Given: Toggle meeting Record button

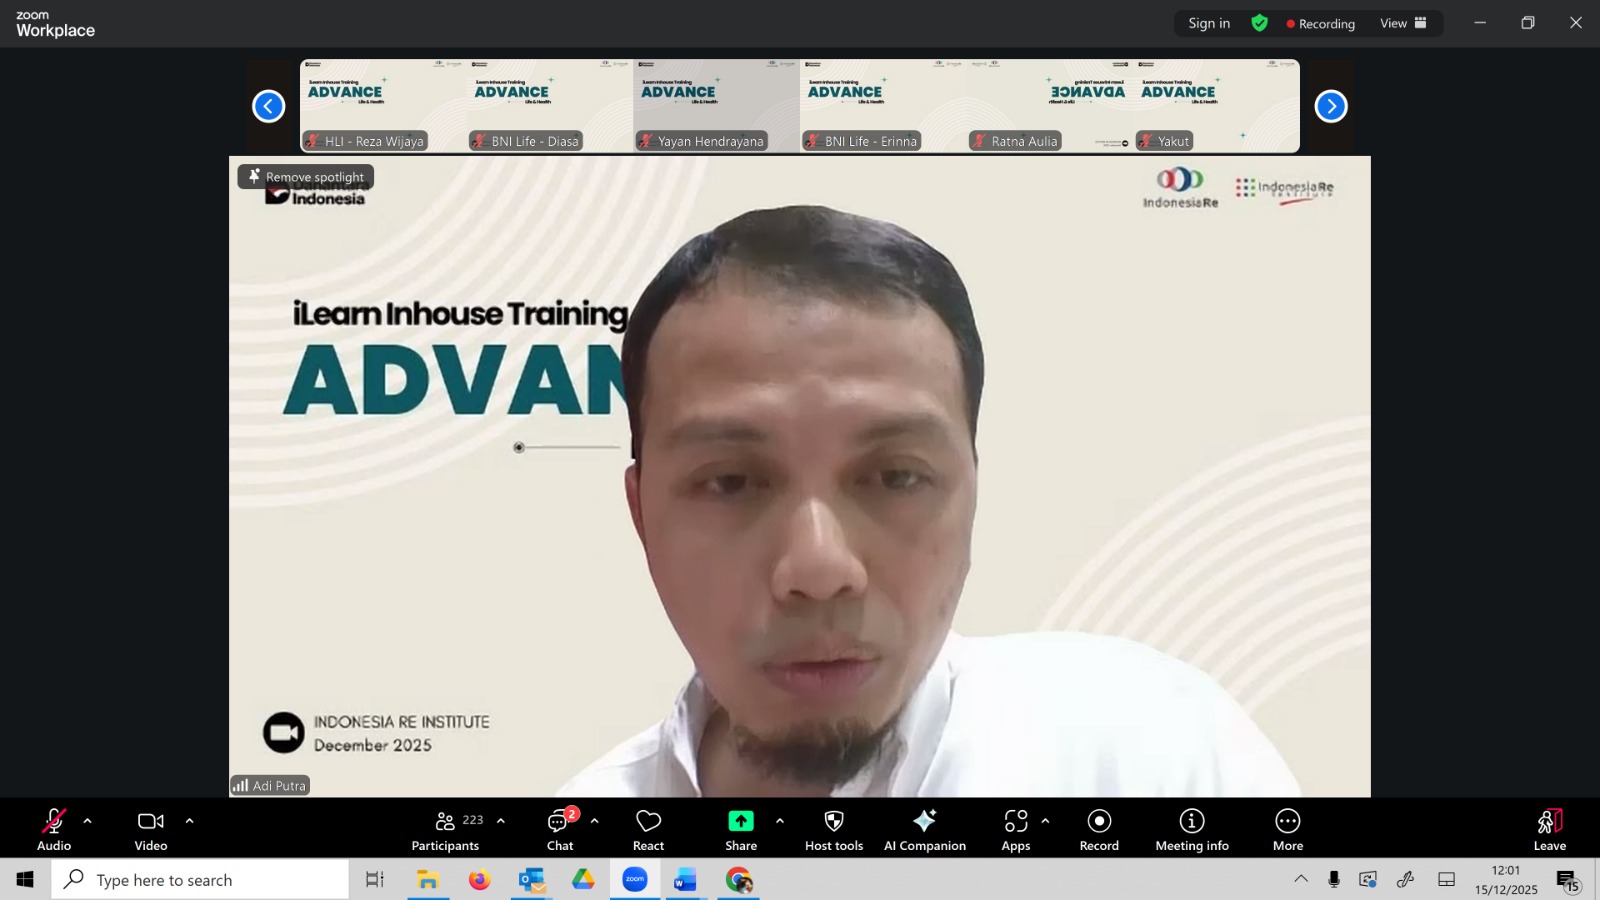Looking at the screenshot, I should tap(1099, 829).
